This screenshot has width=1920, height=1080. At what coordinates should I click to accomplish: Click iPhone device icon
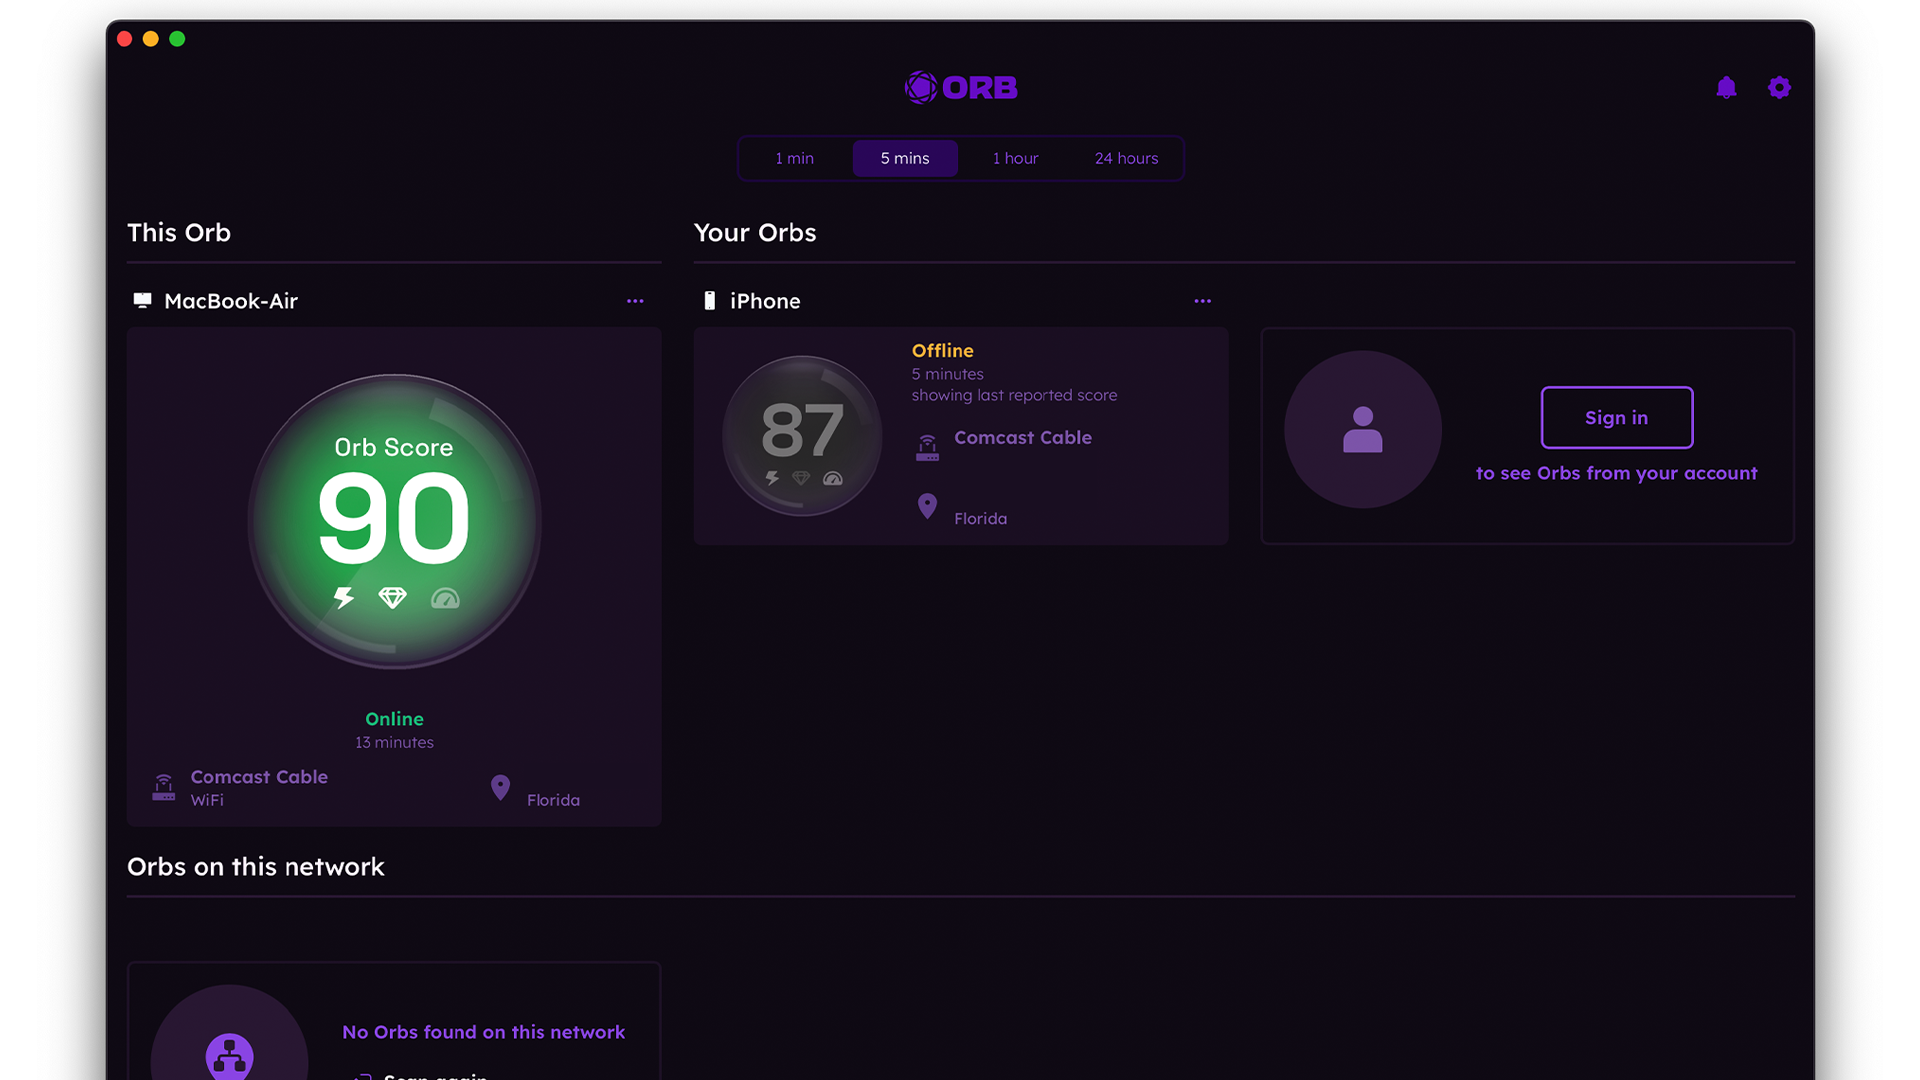tap(709, 300)
